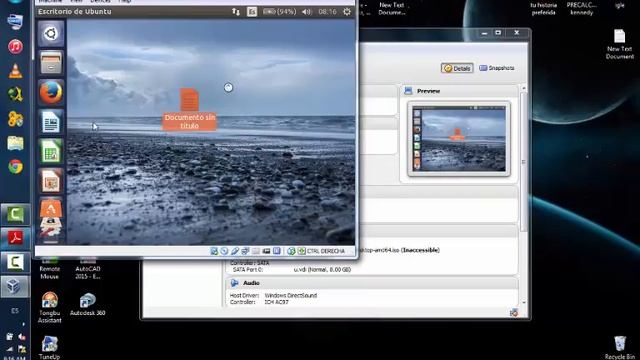Screen dimensions: 640x360
Task: Click VirtualBox Manager details scrollbar up arrow
Action: [524, 88]
